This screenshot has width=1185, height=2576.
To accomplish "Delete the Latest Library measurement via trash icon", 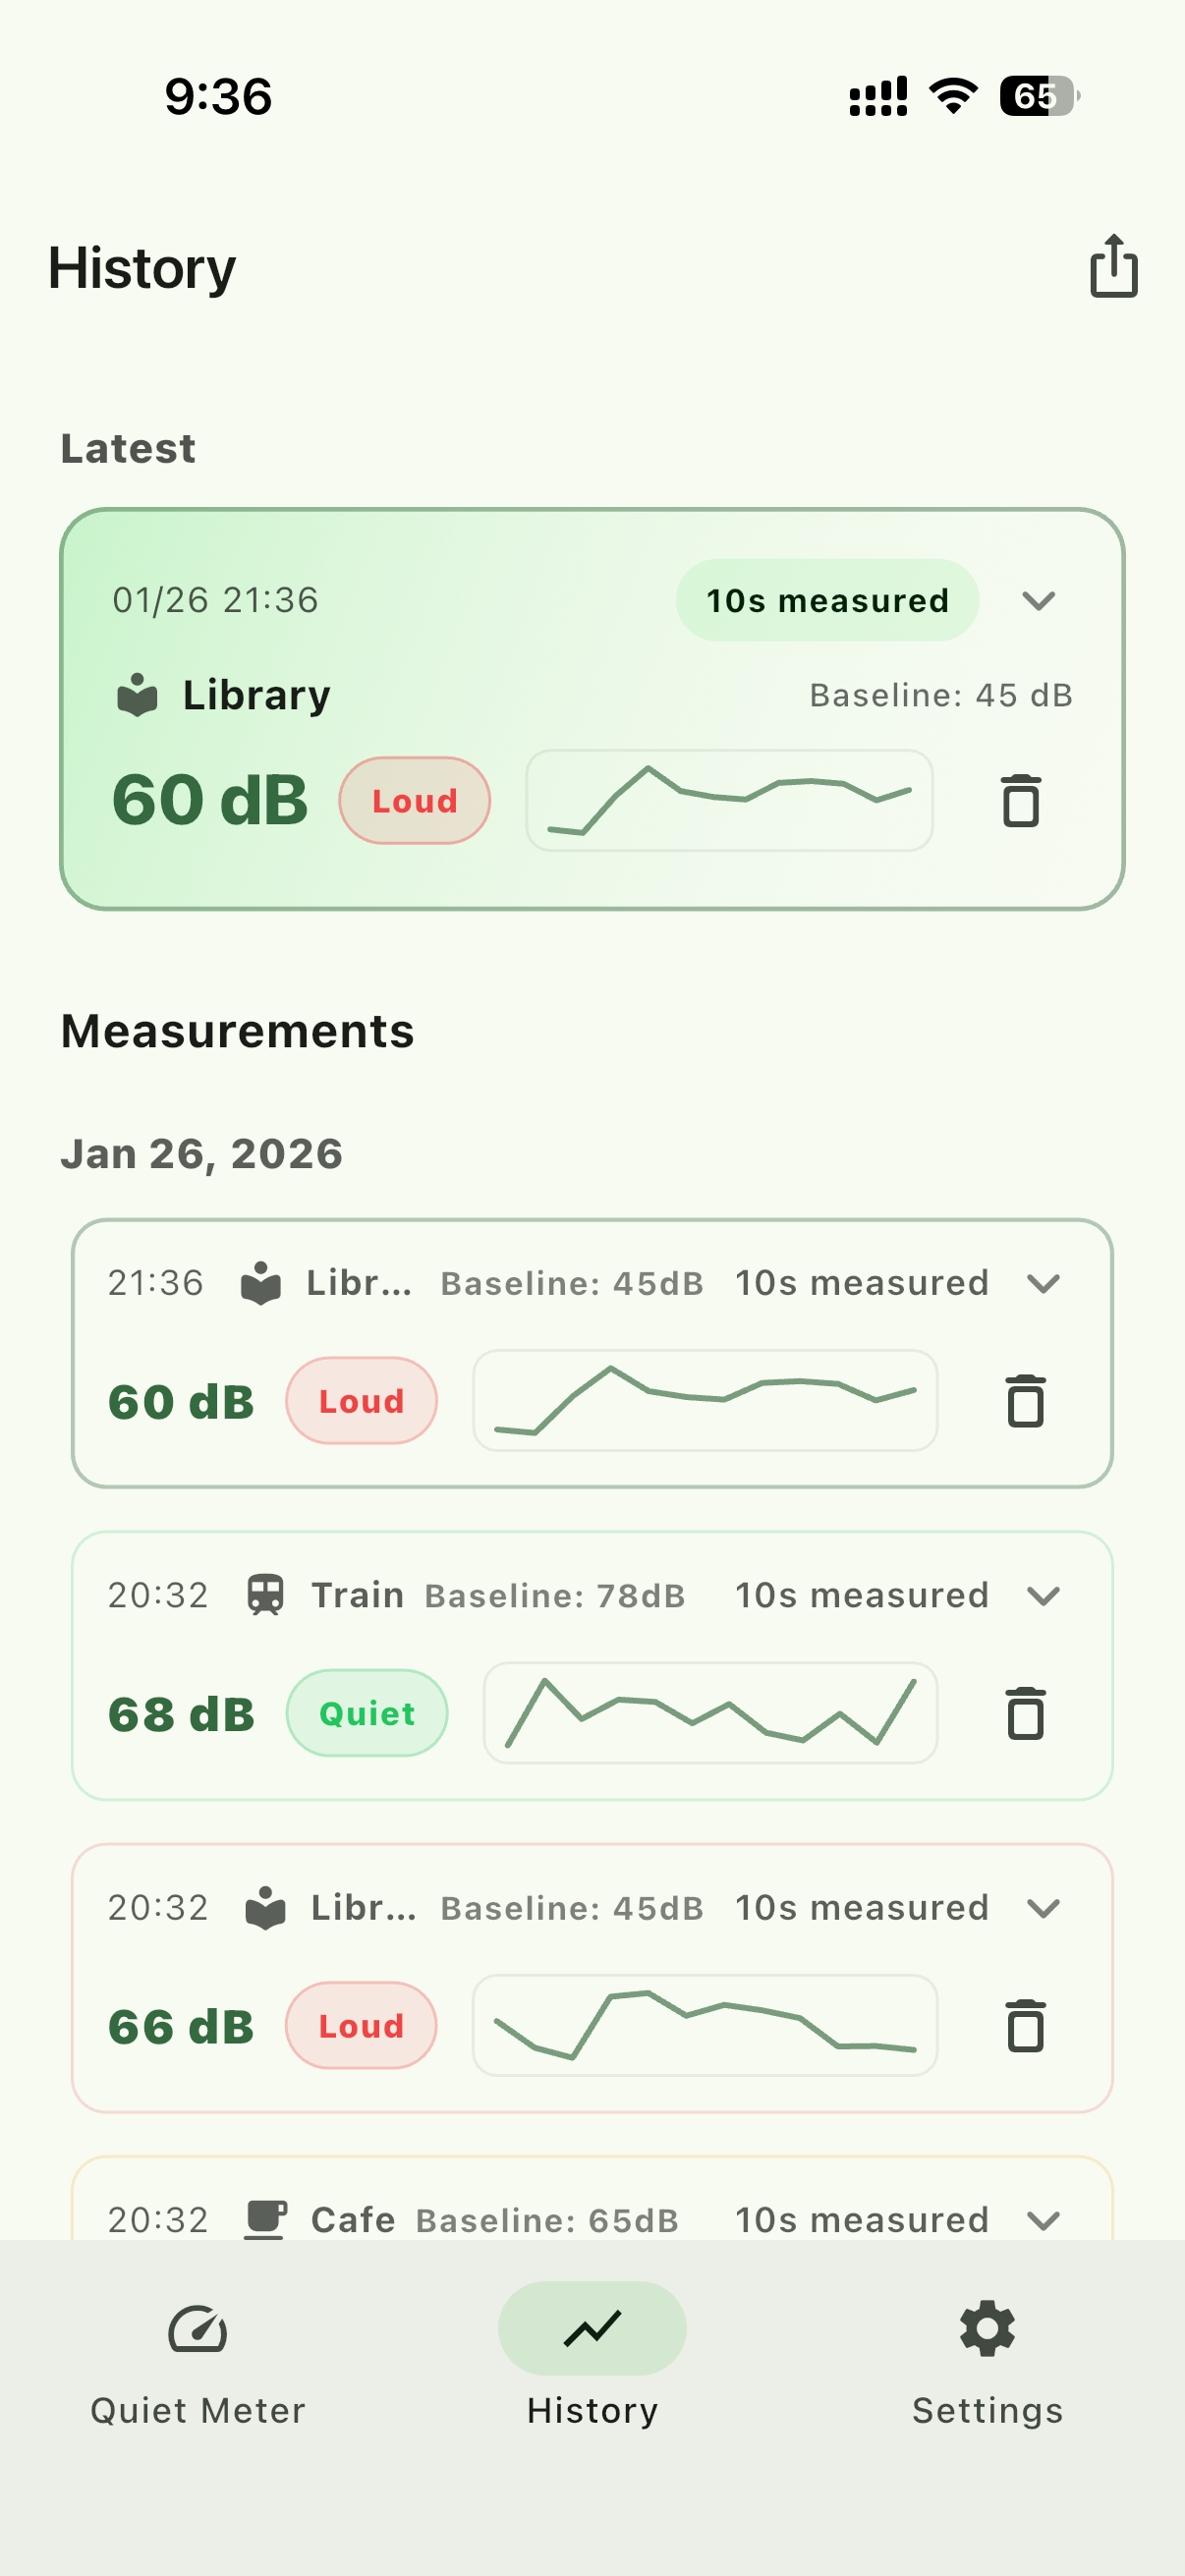I will click(x=1020, y=801).
